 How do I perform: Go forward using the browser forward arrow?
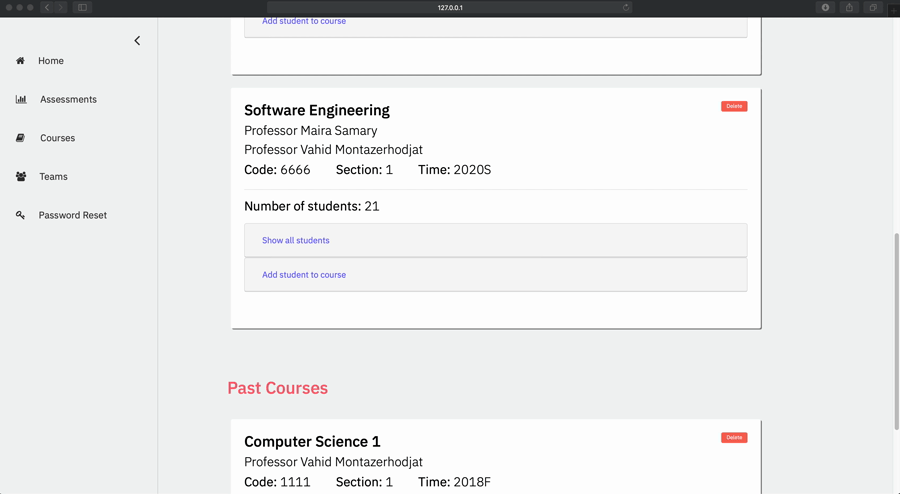point(61,7)
